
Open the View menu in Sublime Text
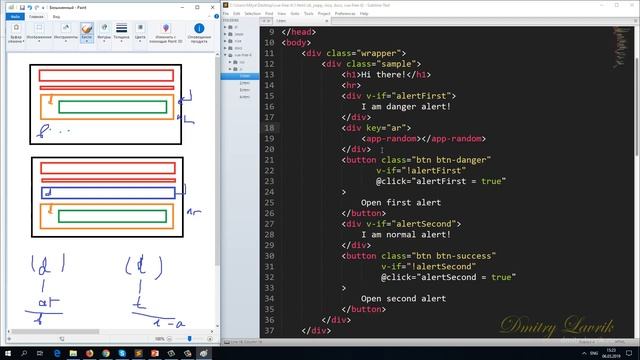tap(282, 13)
